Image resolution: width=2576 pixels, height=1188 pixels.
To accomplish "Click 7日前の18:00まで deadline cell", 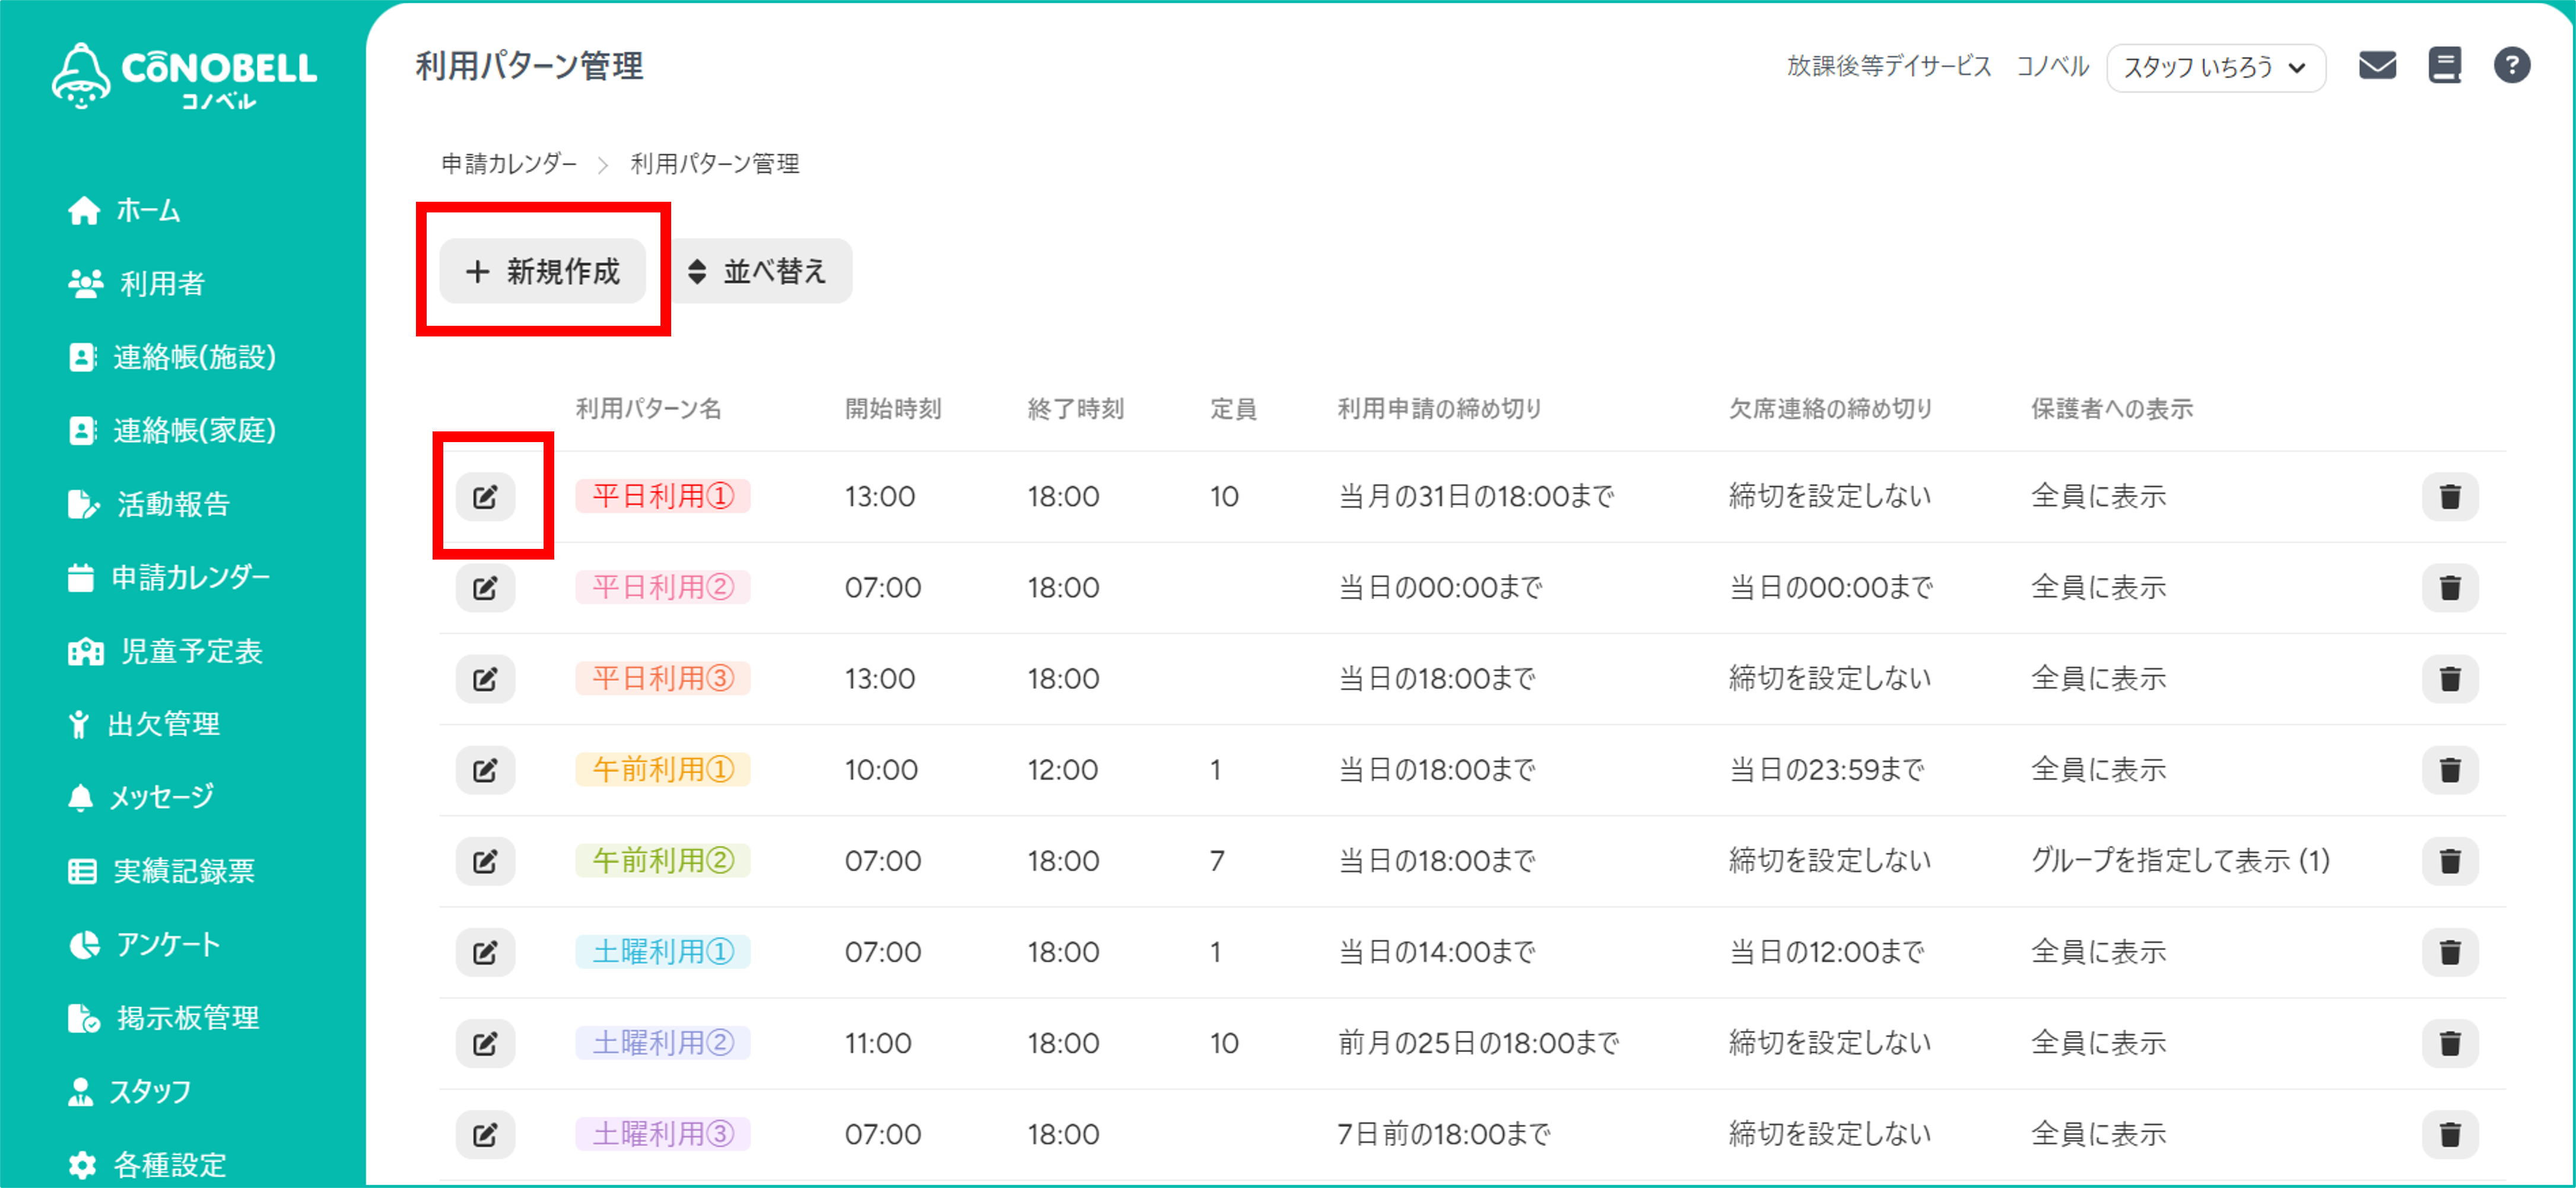I will point(1444,1134).
